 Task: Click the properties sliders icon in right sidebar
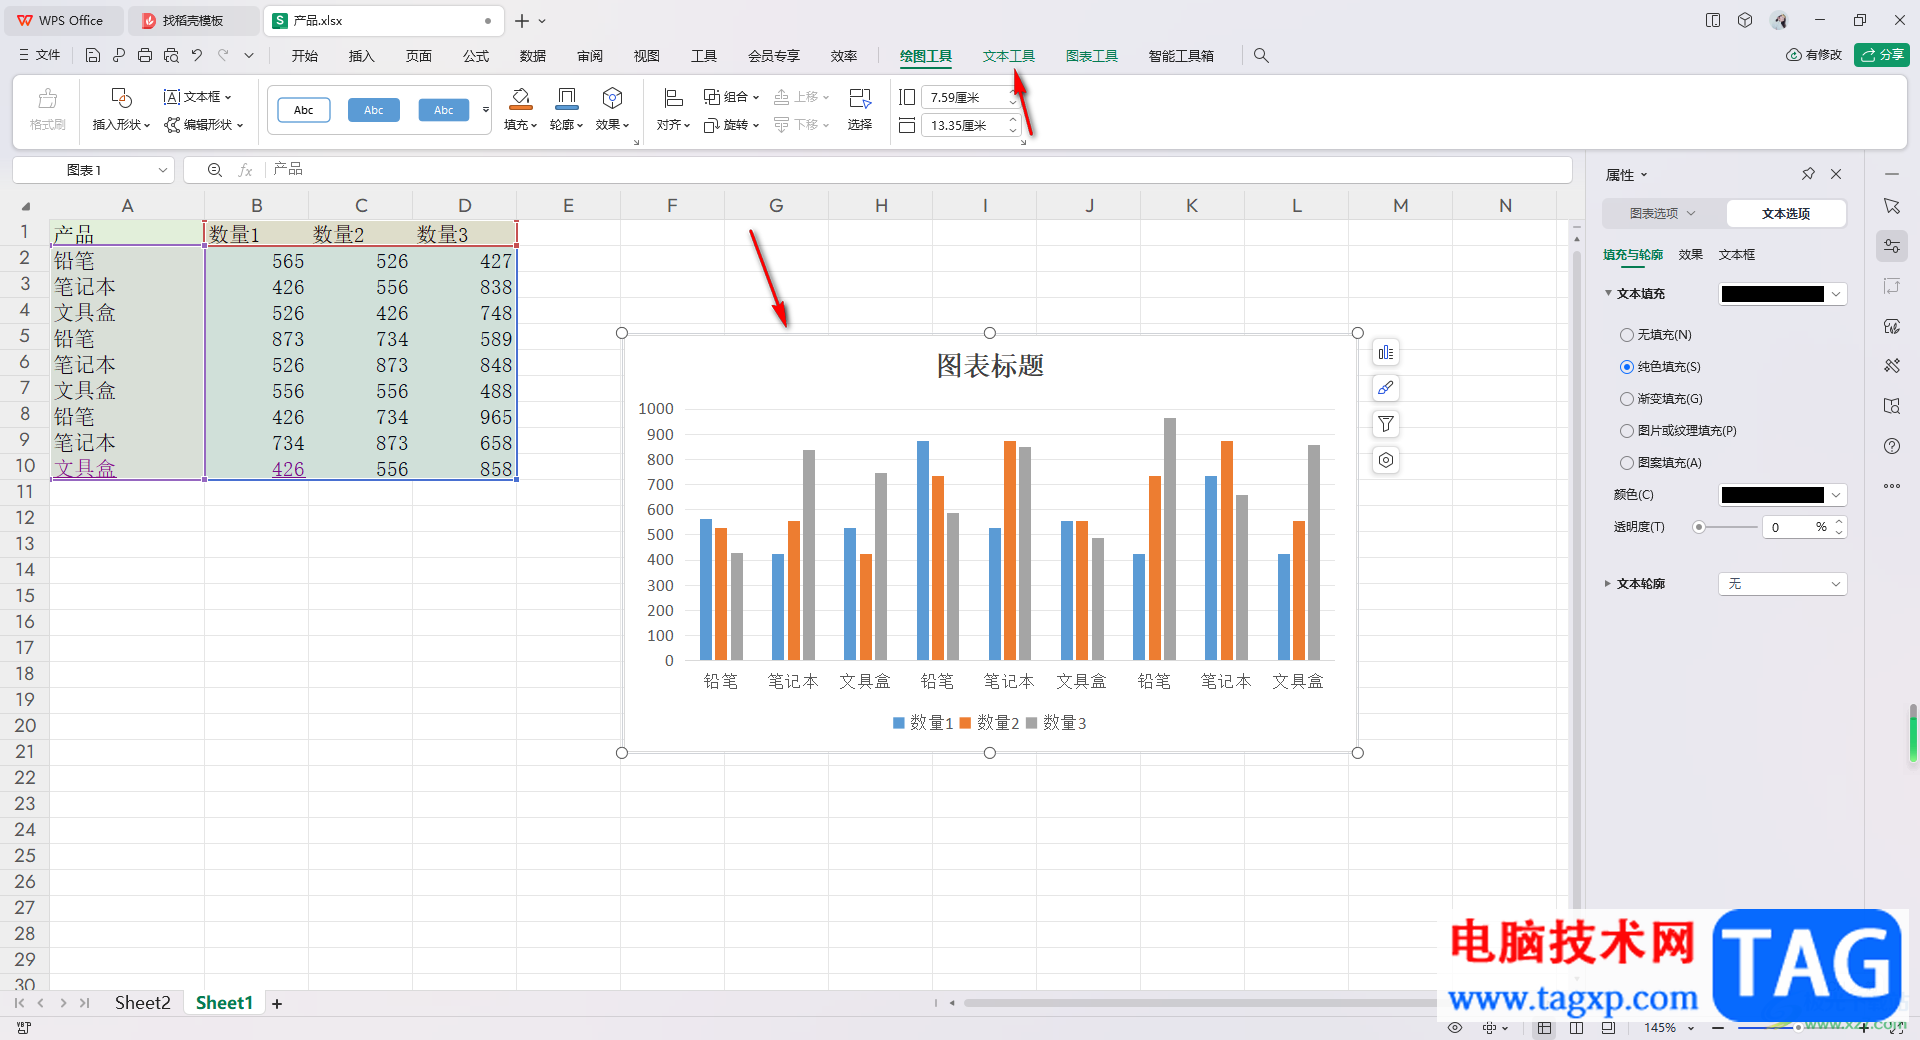(x=1892, y=246)
